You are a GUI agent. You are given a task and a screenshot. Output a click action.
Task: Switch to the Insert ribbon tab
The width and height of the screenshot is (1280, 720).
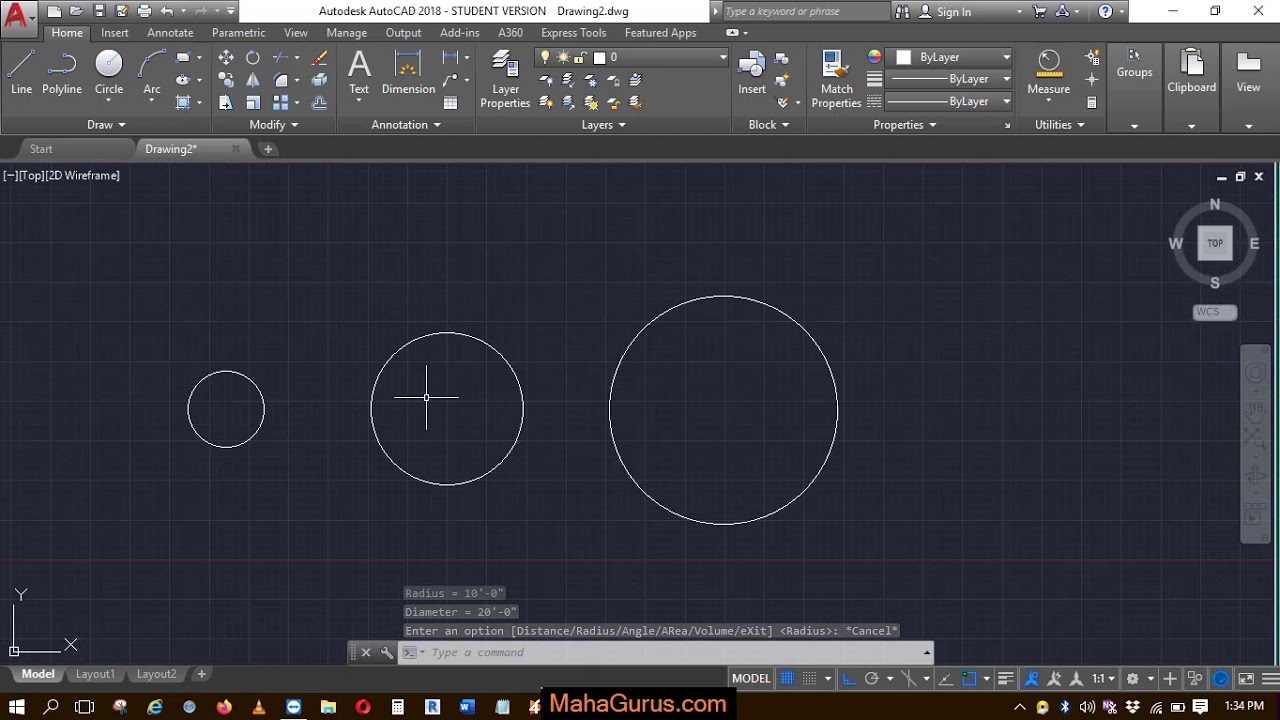[114, 33]
